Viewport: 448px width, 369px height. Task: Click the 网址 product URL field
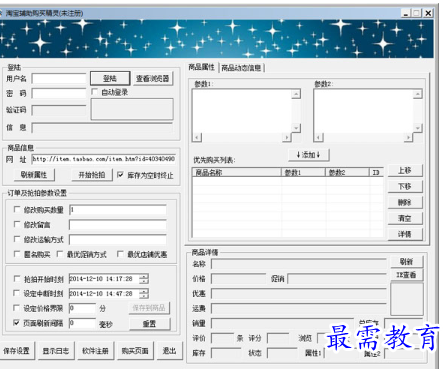point(104,159)
